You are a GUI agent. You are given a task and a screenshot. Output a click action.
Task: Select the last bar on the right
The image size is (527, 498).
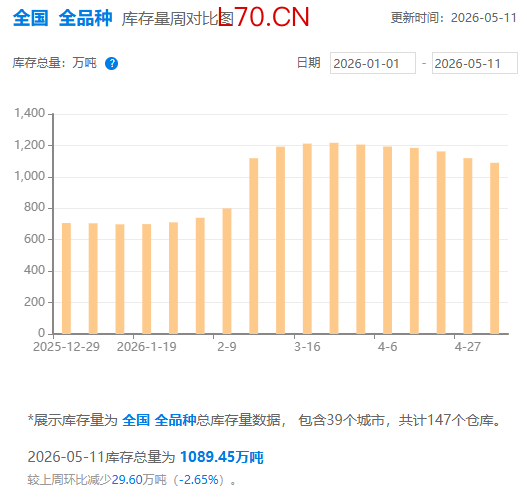pyautogui.click(x=494, y=248)
